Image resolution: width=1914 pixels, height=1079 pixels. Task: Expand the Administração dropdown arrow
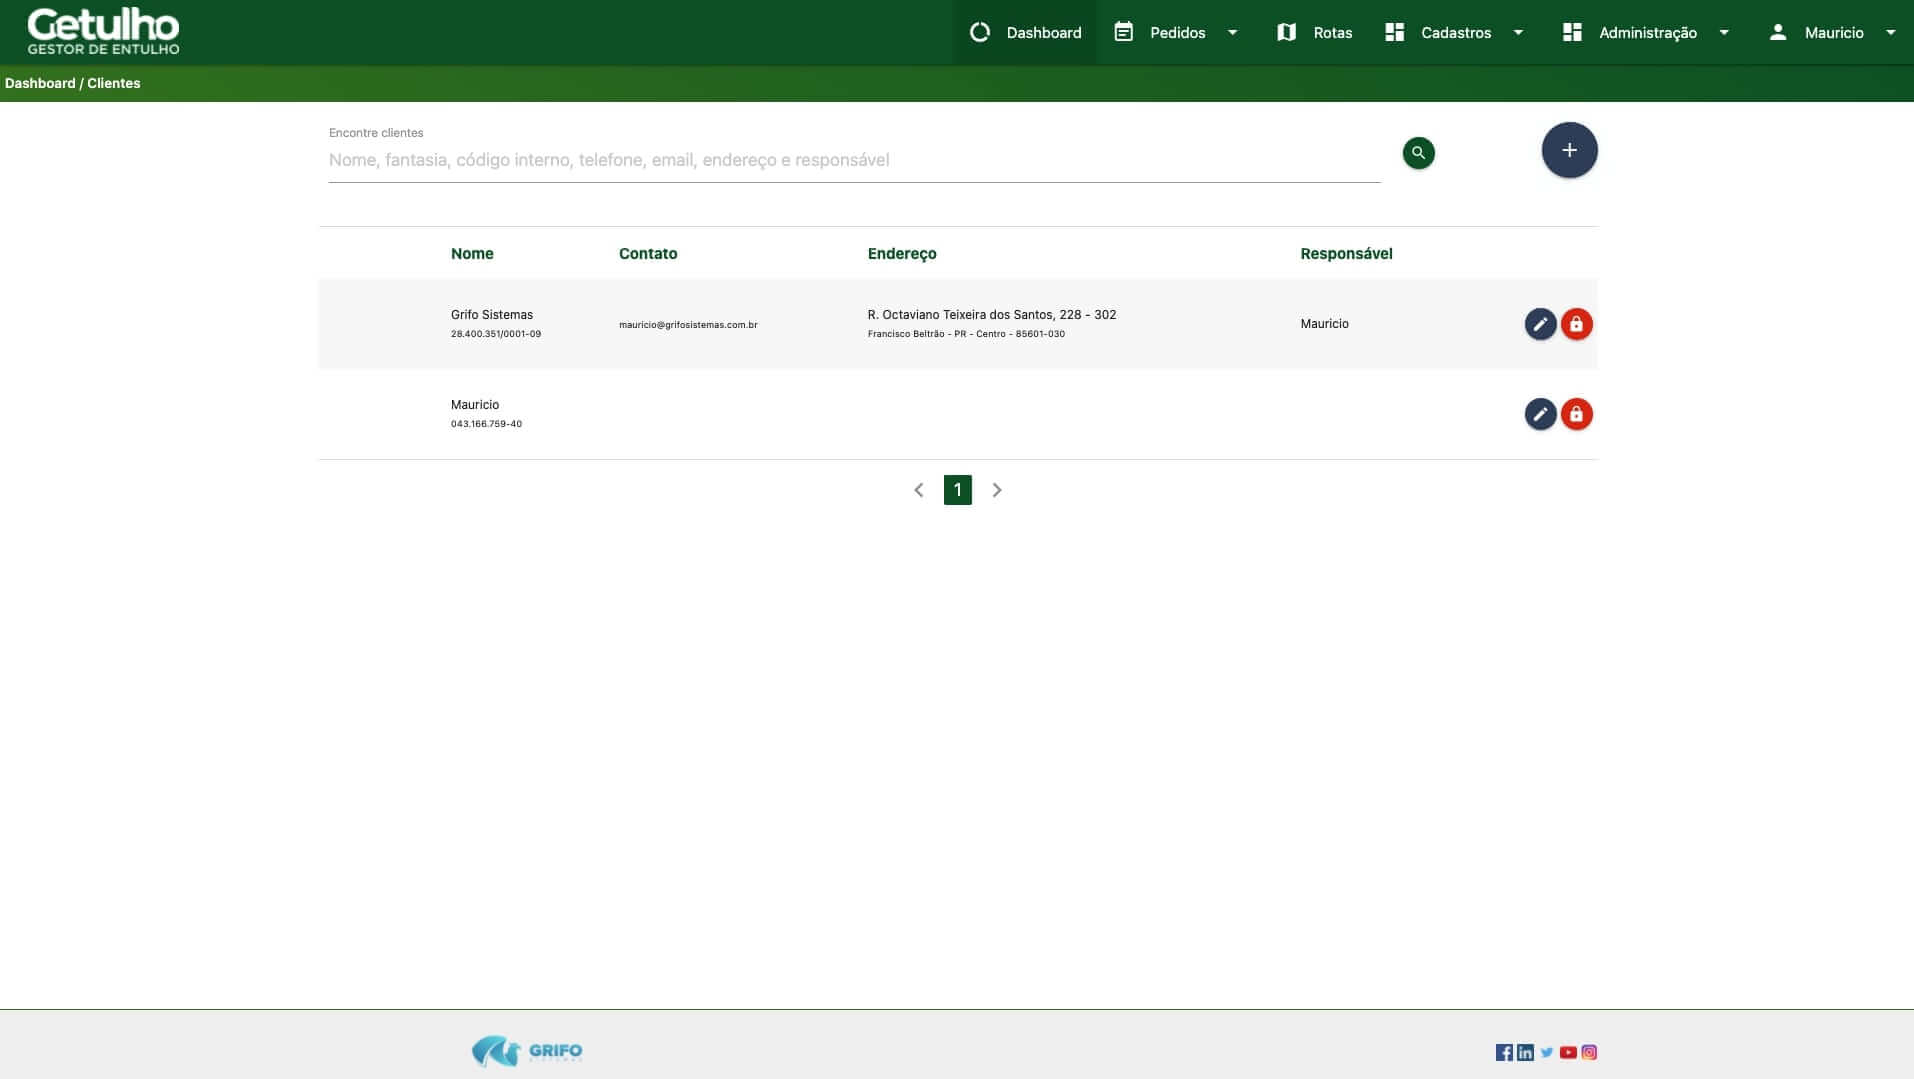(x=1724, y=32)
